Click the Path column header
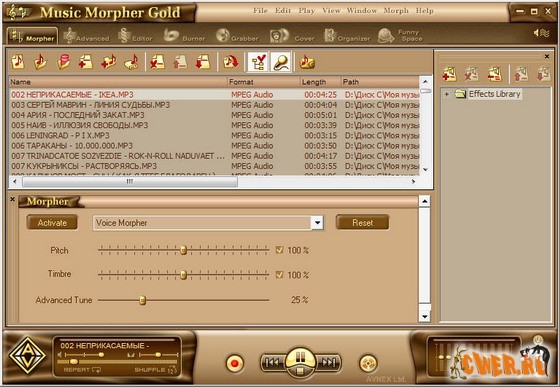This screenshot has height=387, width=560. click(380, 82)
